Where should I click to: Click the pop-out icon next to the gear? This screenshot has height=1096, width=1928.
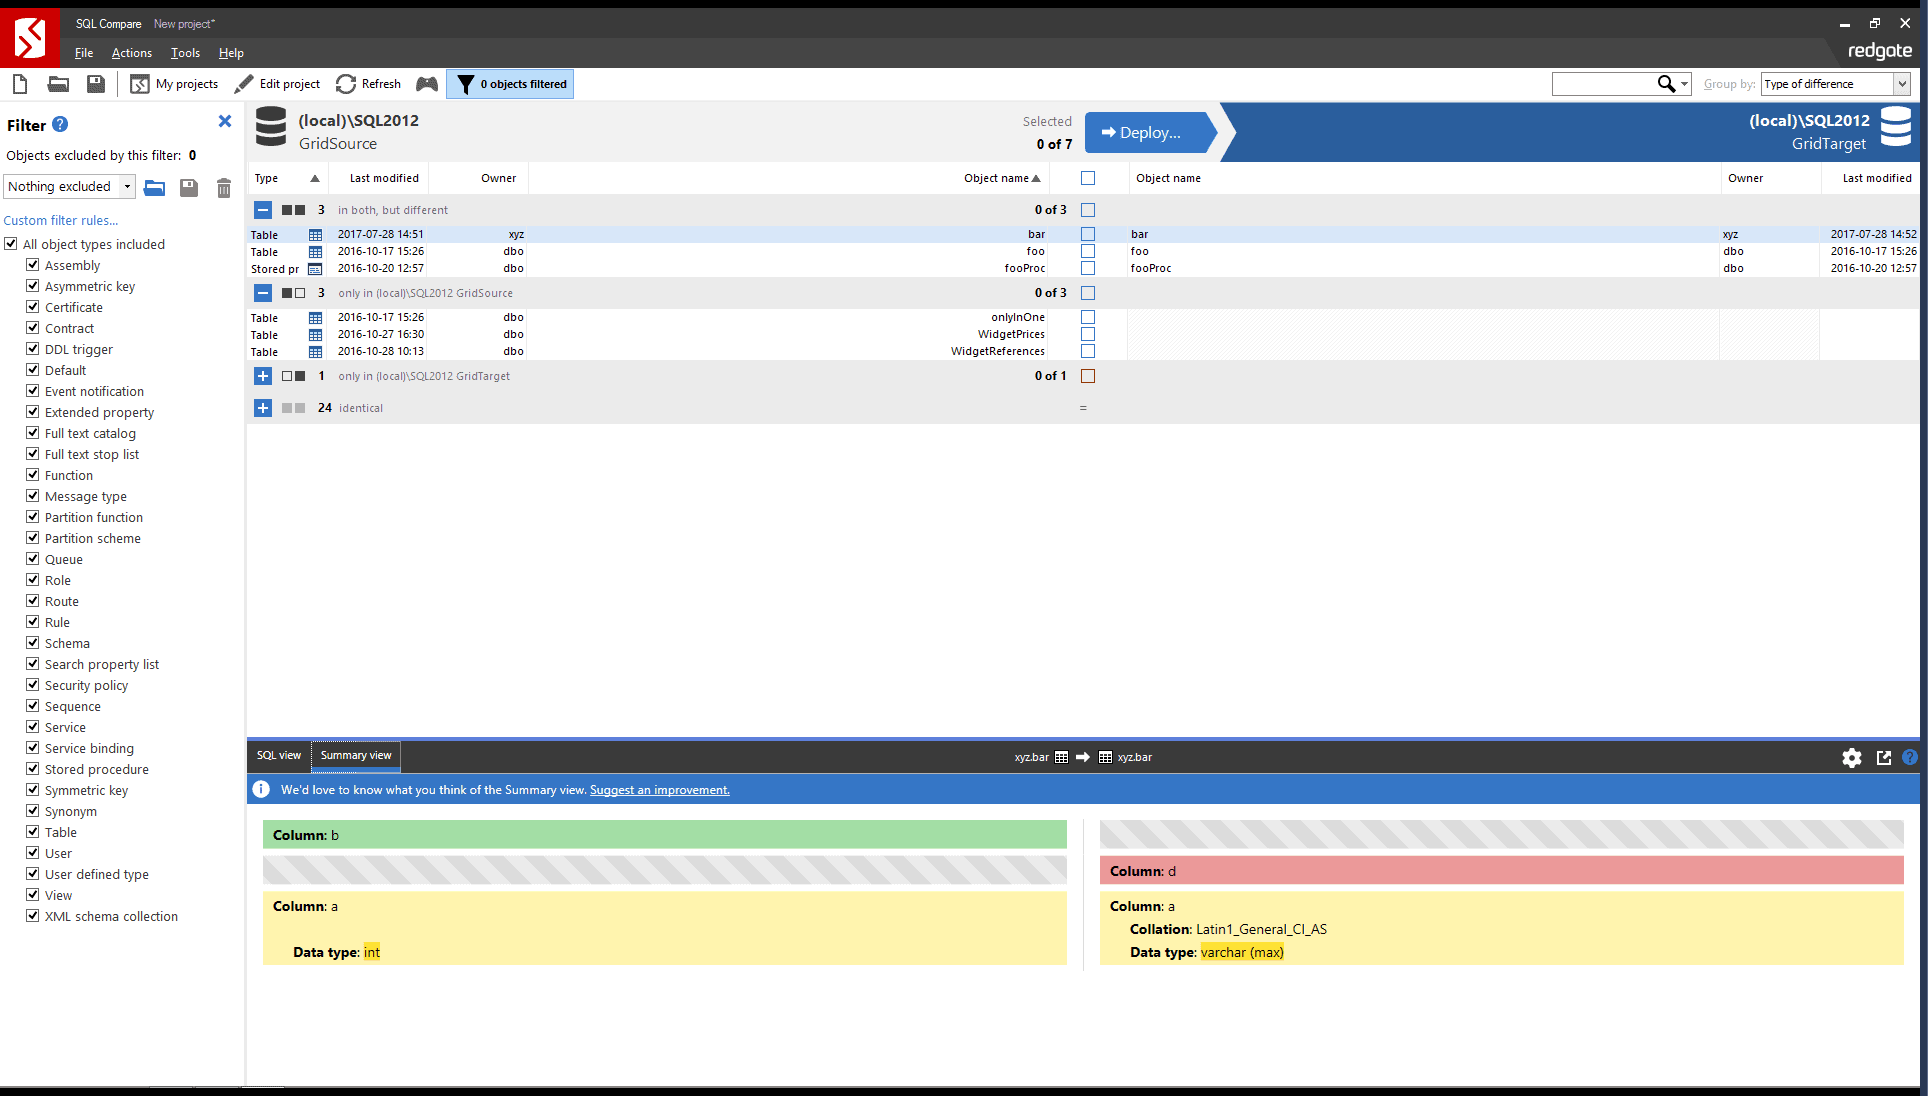[x=1884, y=758]
